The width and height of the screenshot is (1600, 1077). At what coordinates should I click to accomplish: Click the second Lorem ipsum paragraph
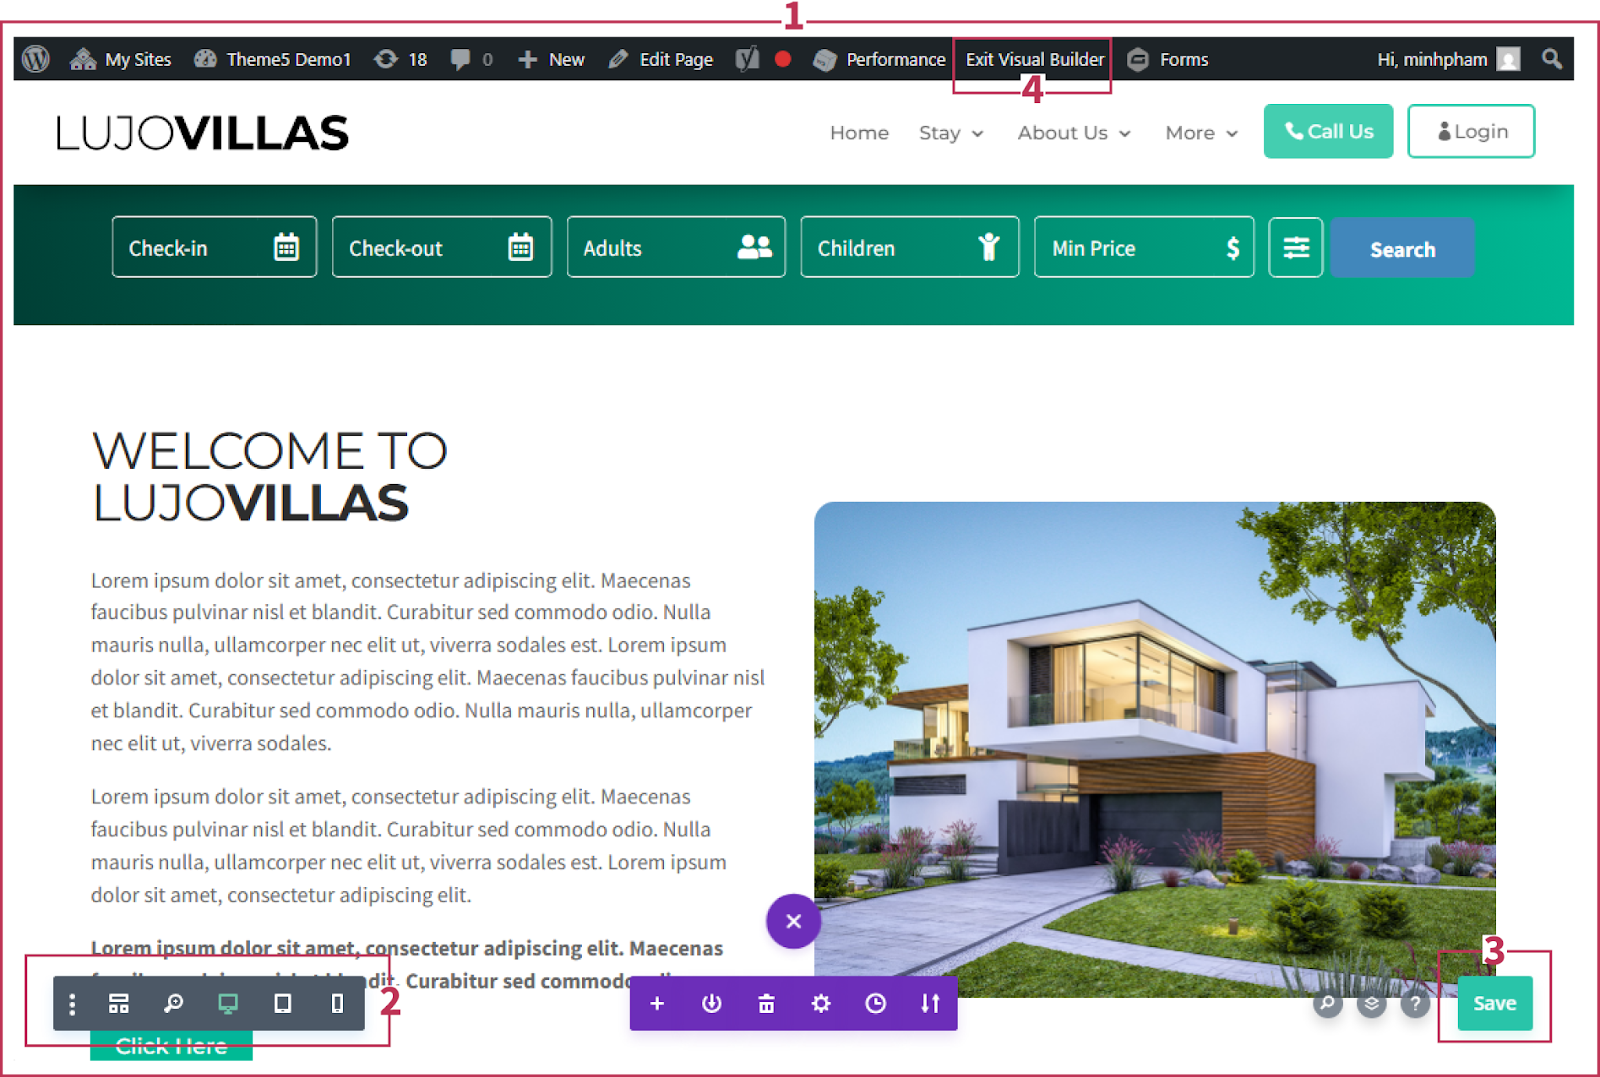tap(409, 846)
